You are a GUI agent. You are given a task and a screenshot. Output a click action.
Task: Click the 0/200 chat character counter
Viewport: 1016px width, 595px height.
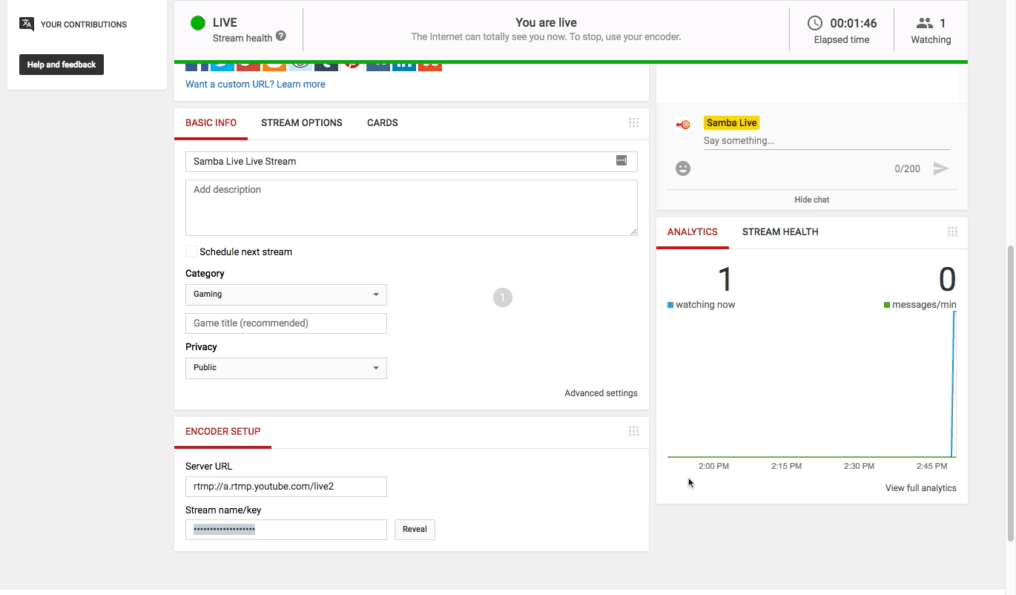(907, 169)
